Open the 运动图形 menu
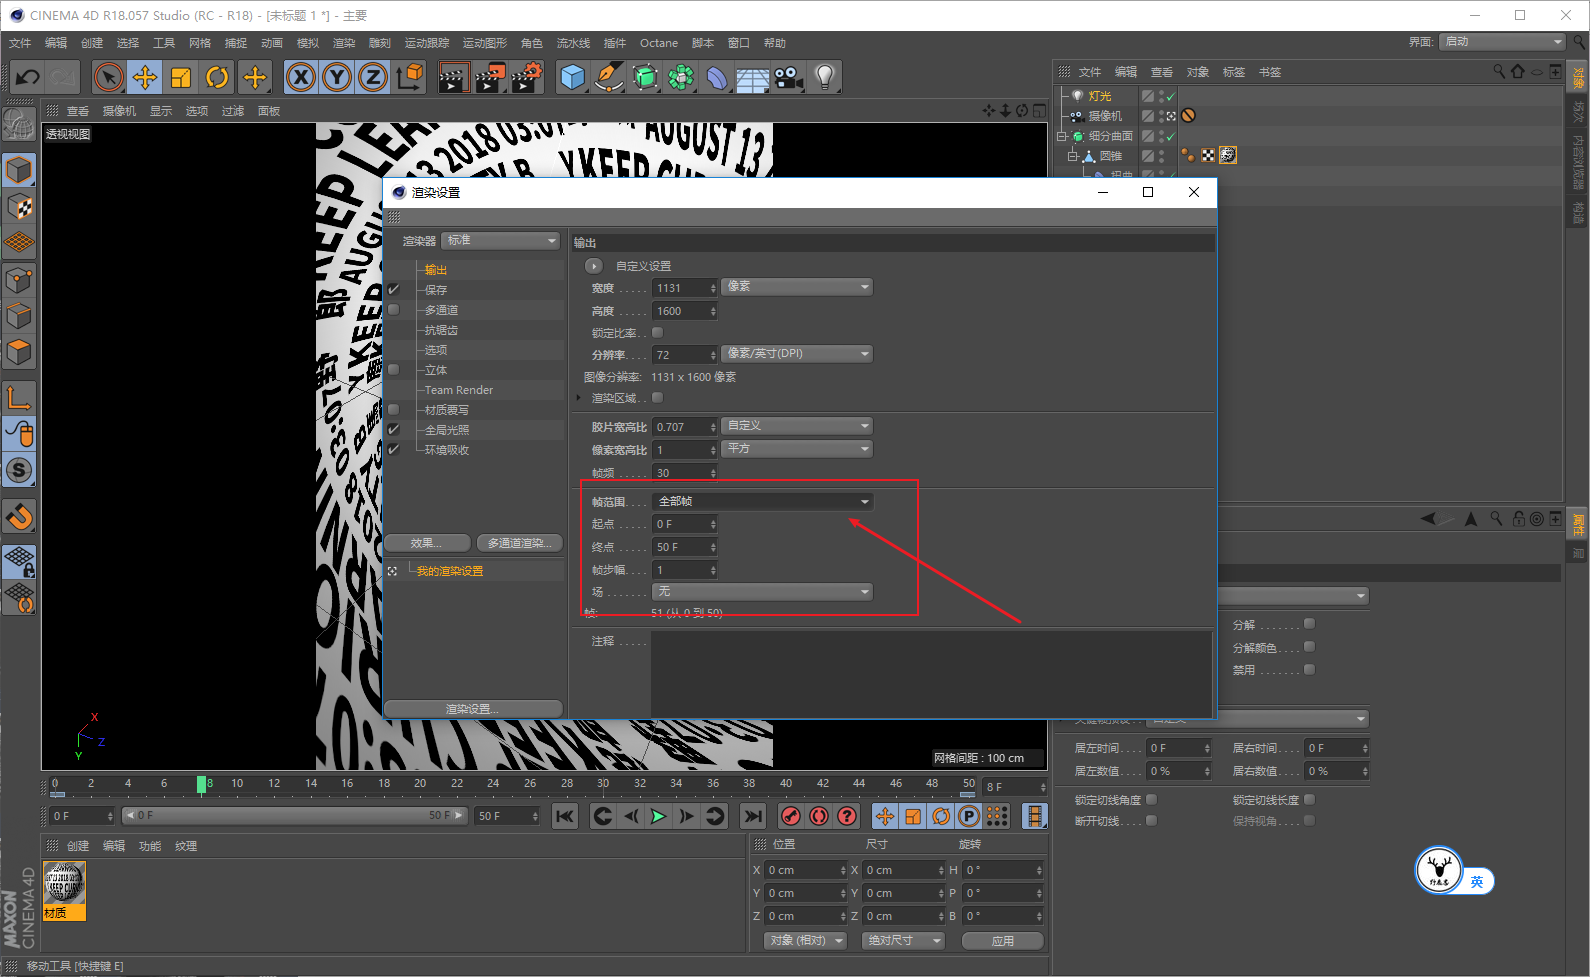The image size is (1590, 977). tap(485, 43)
